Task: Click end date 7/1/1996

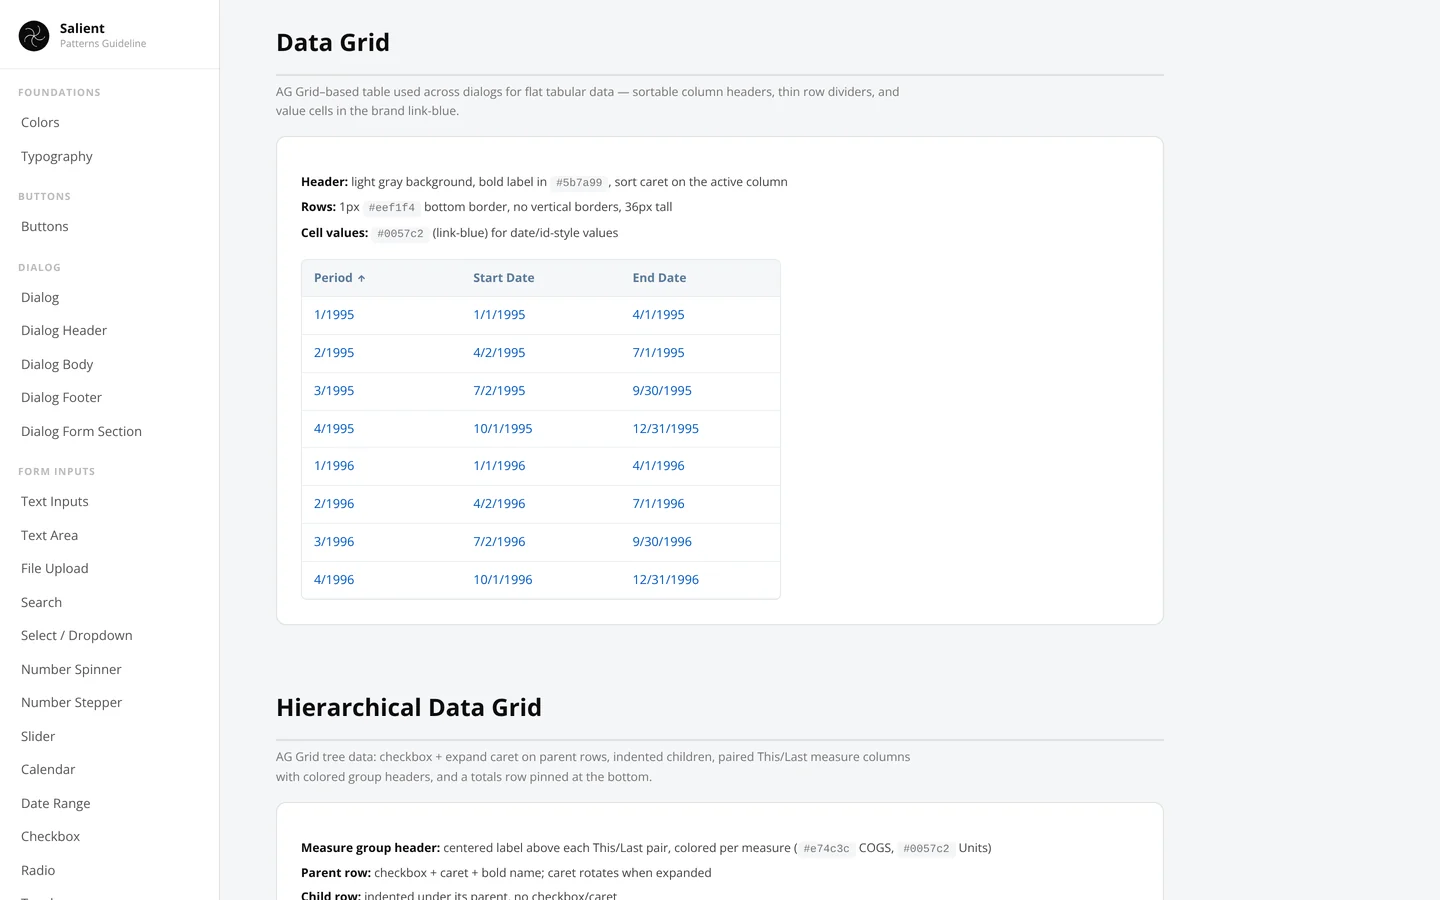Action: pyautogui.click(x=658, y=503)
